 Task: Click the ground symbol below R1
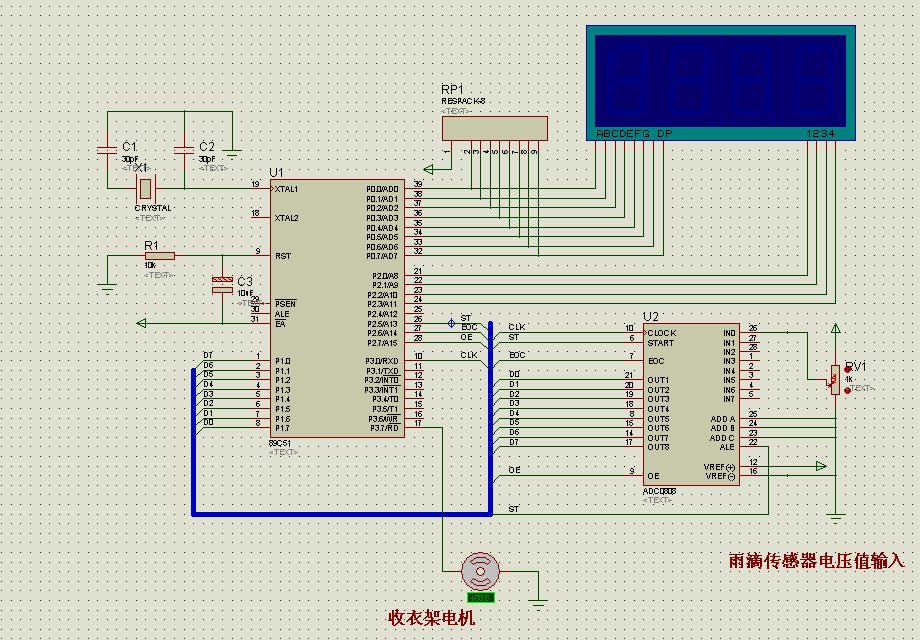(107, 289)
